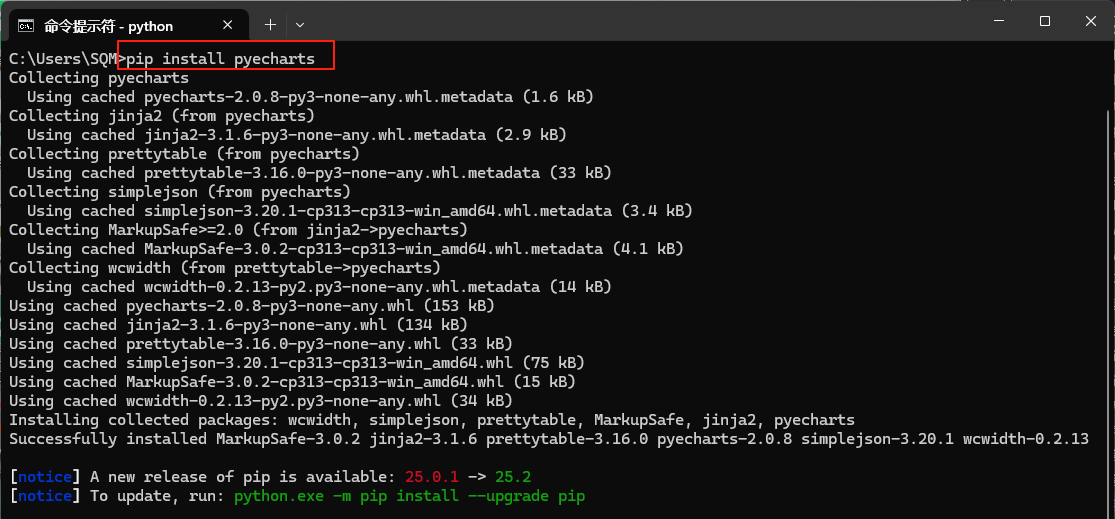
Task: Click the 'Collecting pyecharts' line
Action: coord(99,78)
